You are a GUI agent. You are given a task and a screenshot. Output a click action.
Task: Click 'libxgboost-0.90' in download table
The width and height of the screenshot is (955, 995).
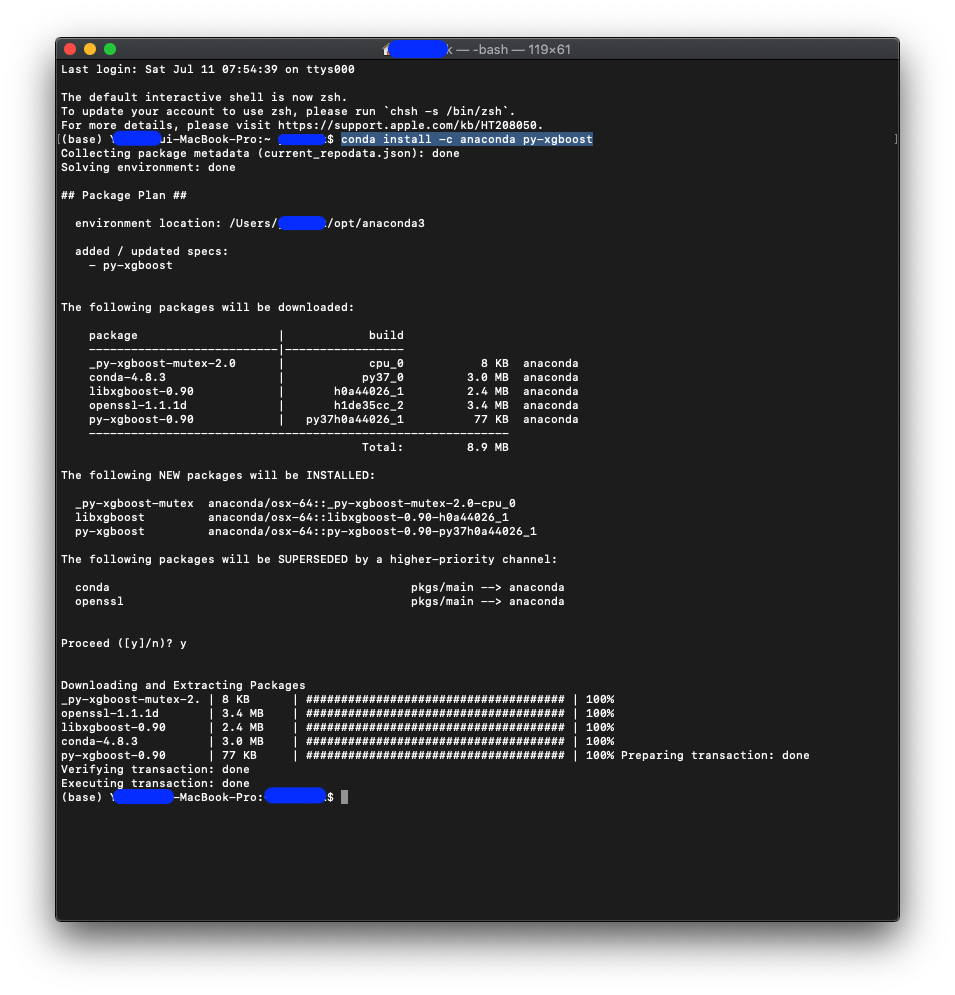(x=142, y=391)
